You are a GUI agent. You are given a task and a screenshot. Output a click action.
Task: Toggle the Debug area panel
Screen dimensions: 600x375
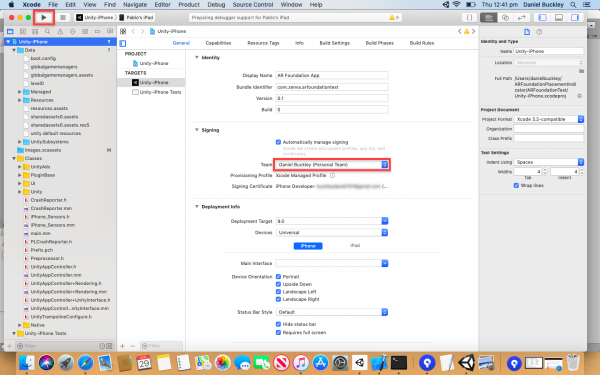(x=559, y=18)
